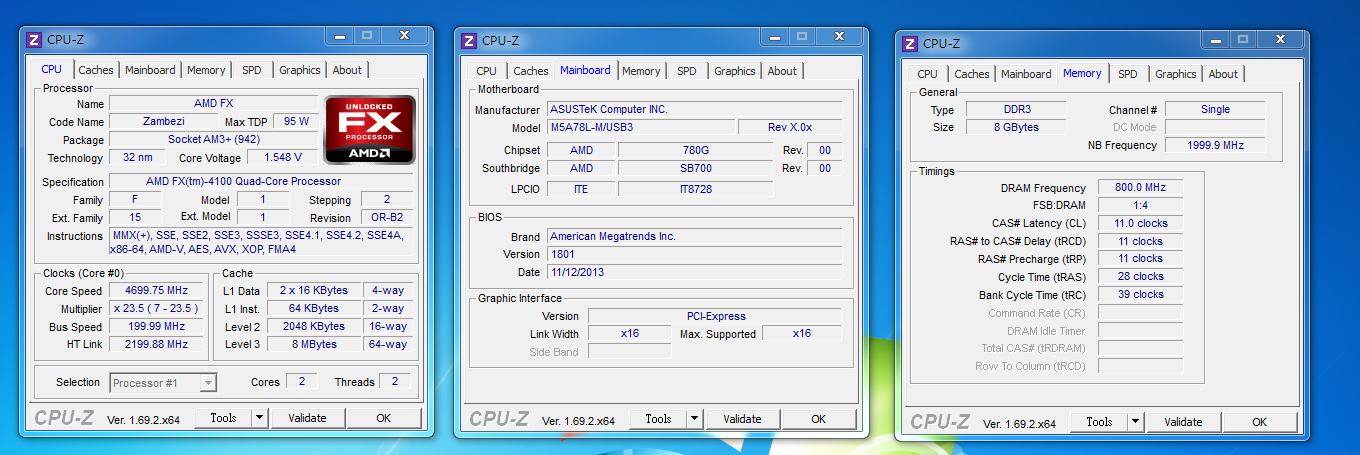Click Validate in the Memory window
Viewport: 1360px width, 455px height.
coord(1183,422)
